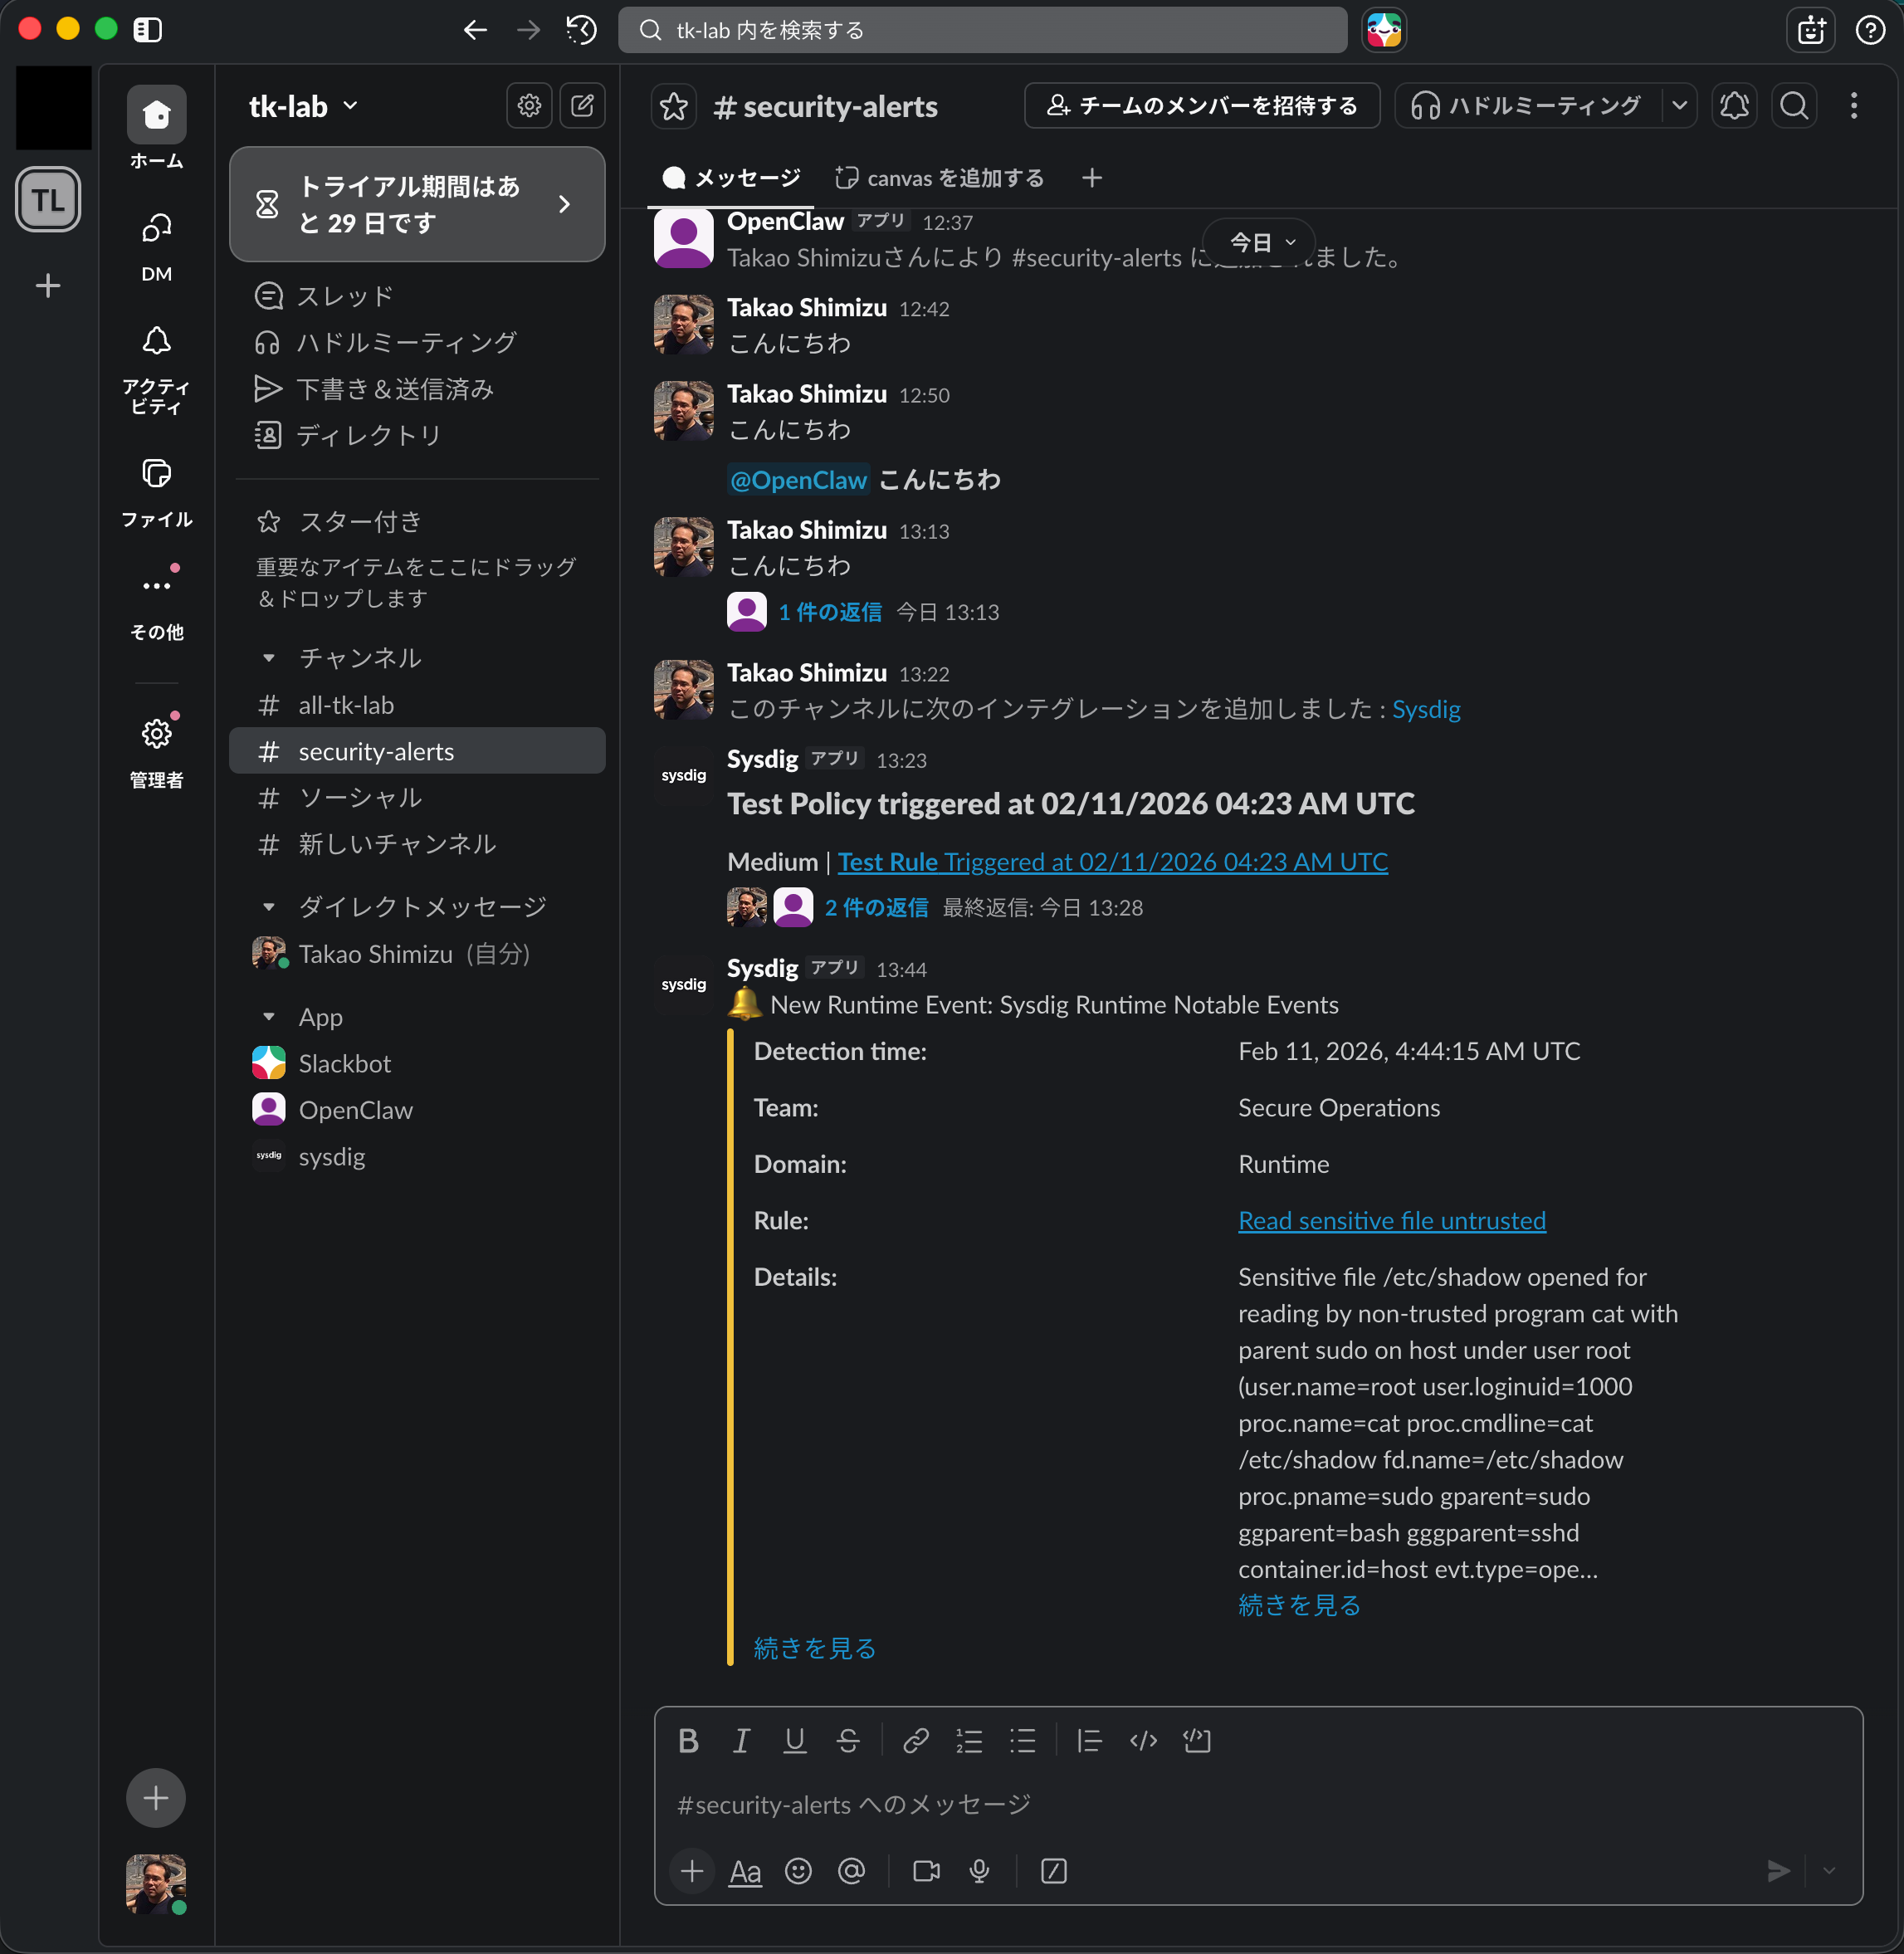Image resolution: width=1904 pixels, height=1954 pixels.
Task: Open the tk-lab workspace dropdown
Action: 301,106
